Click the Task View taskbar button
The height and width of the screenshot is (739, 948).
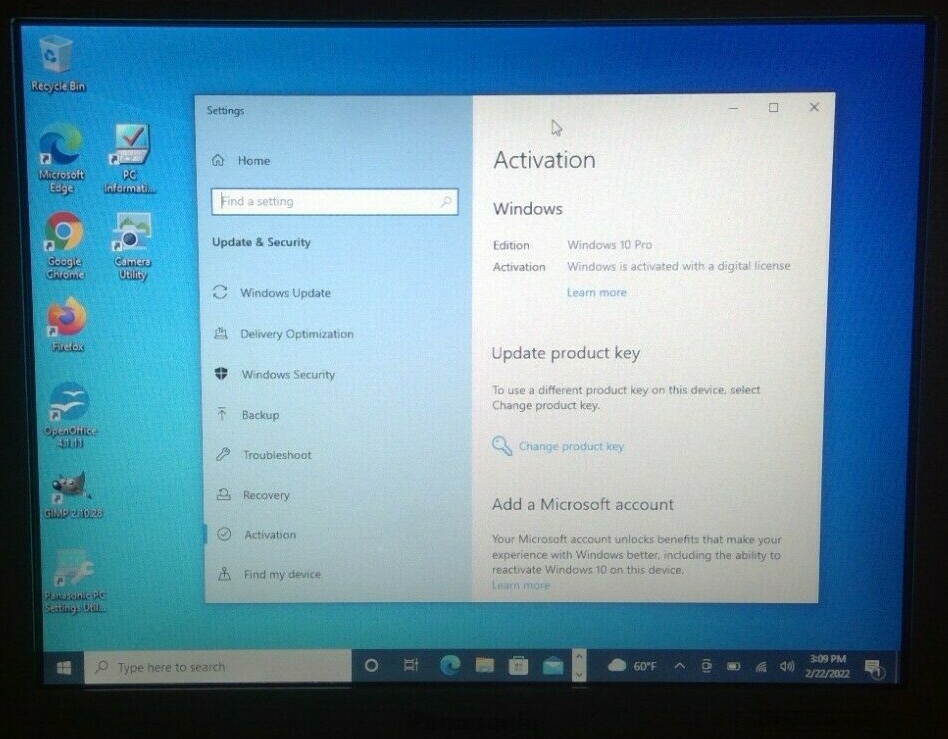click(x=411, y=666)
